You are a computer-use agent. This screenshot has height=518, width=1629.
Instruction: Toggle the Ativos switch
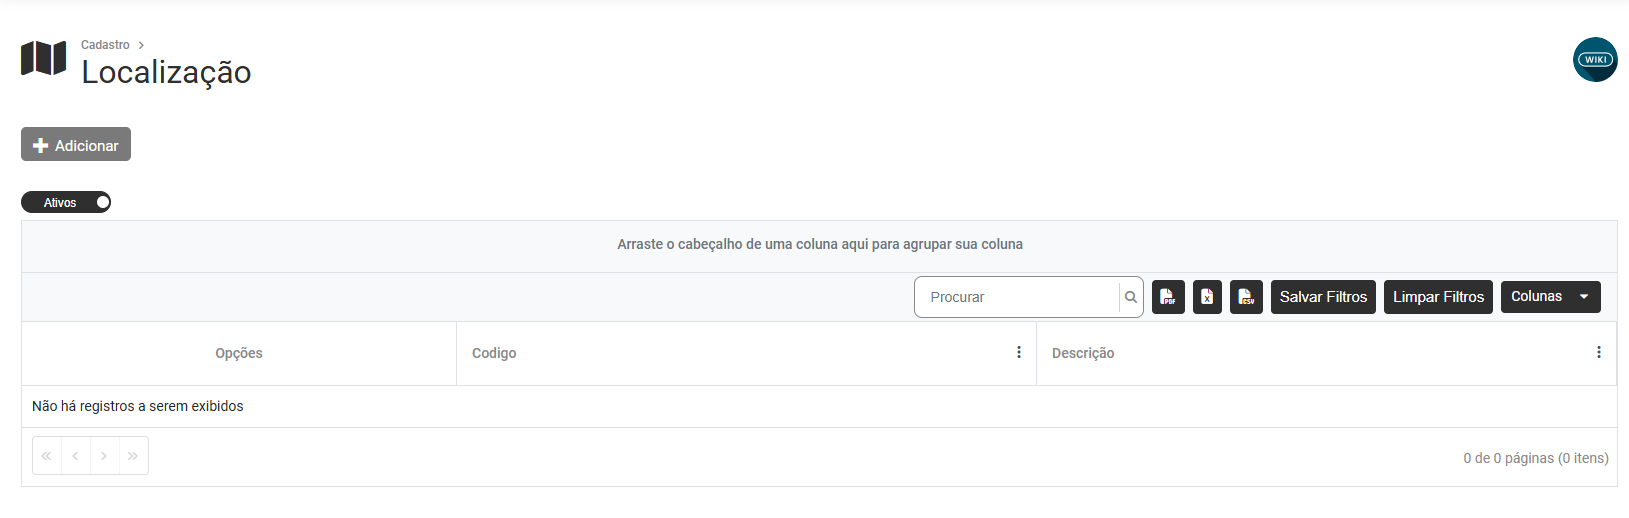point(66,203)
